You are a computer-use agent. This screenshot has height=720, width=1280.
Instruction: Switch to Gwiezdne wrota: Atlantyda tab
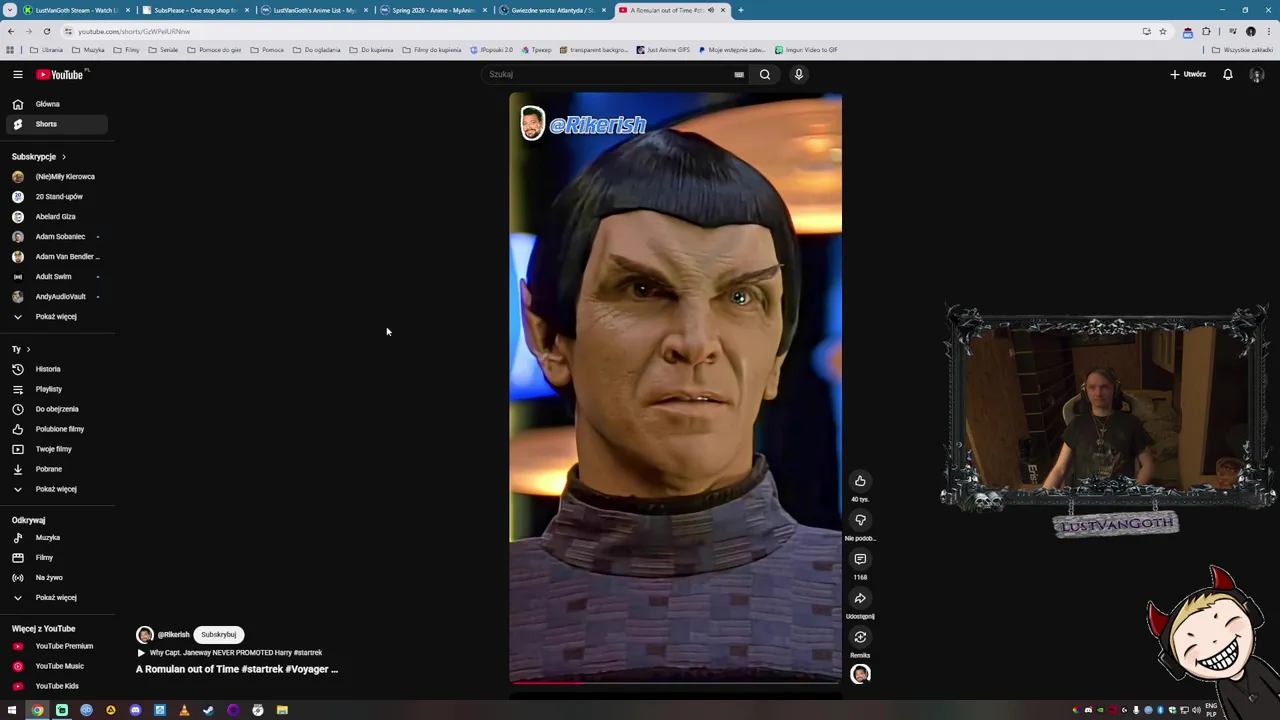point(552,10)
